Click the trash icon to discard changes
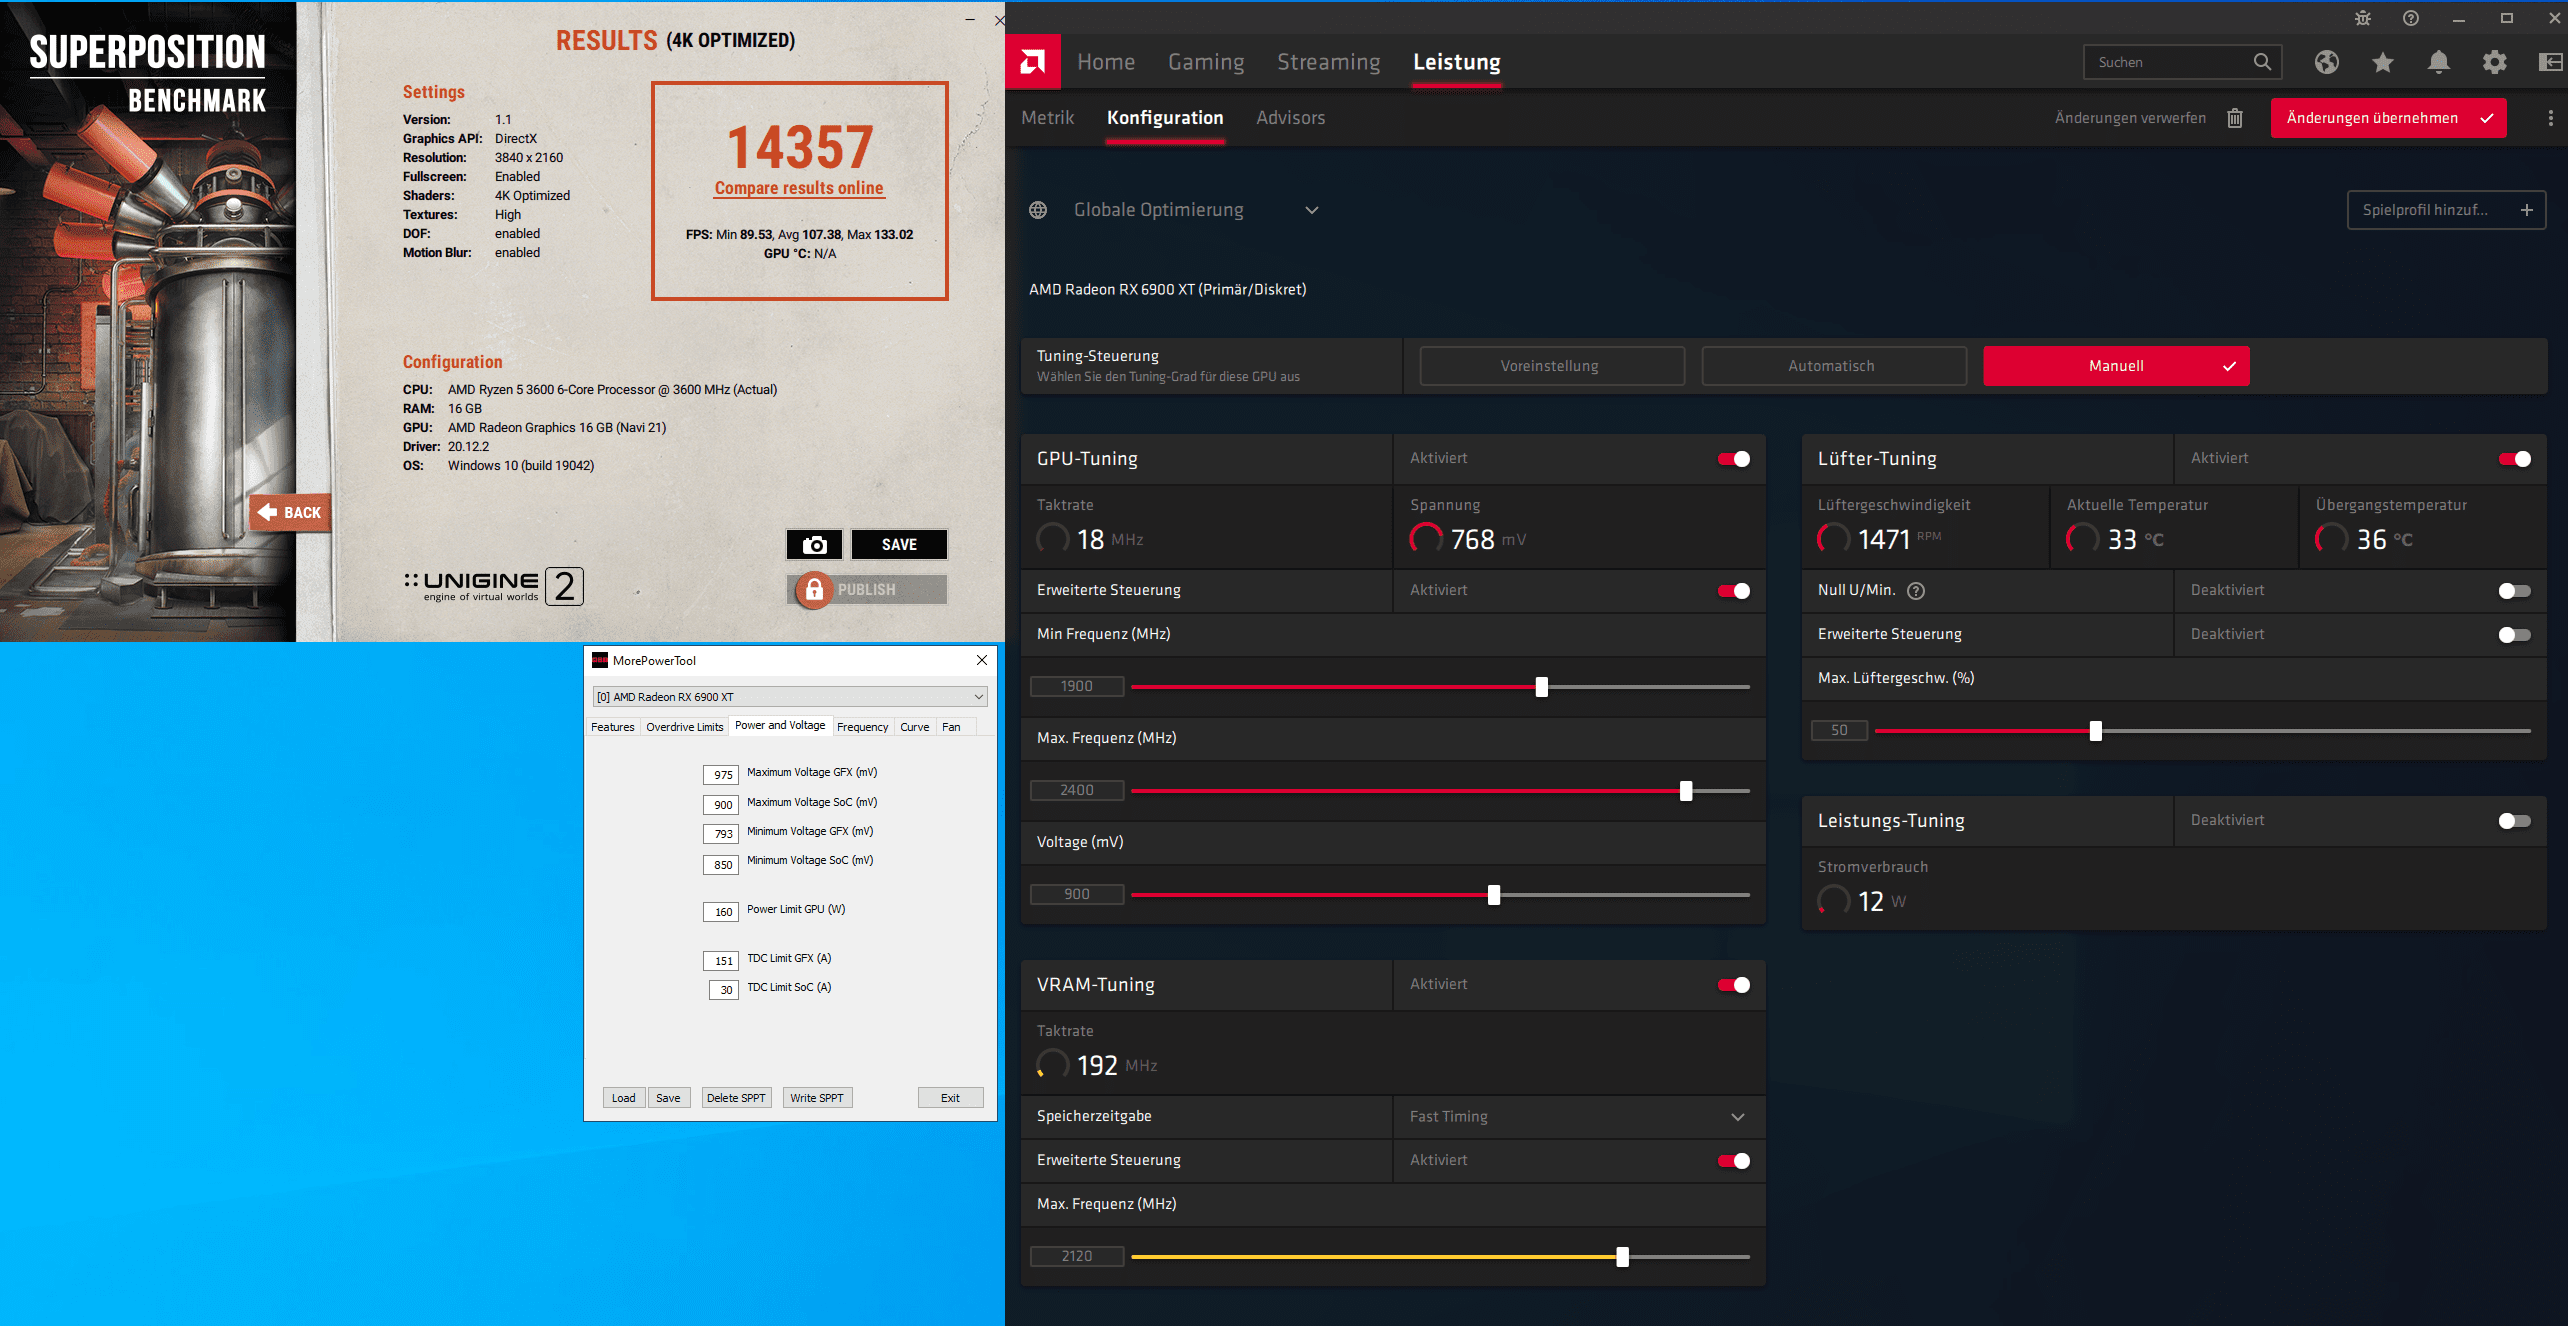Viewport: 2568px width, 1326px height. (x=2235, y=118)
